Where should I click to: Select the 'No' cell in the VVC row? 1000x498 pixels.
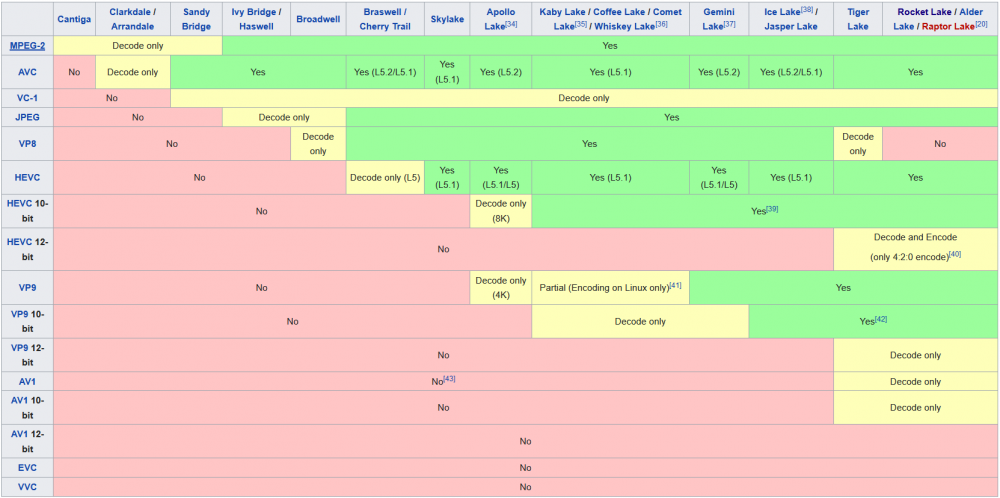click(x=526, y=487)
